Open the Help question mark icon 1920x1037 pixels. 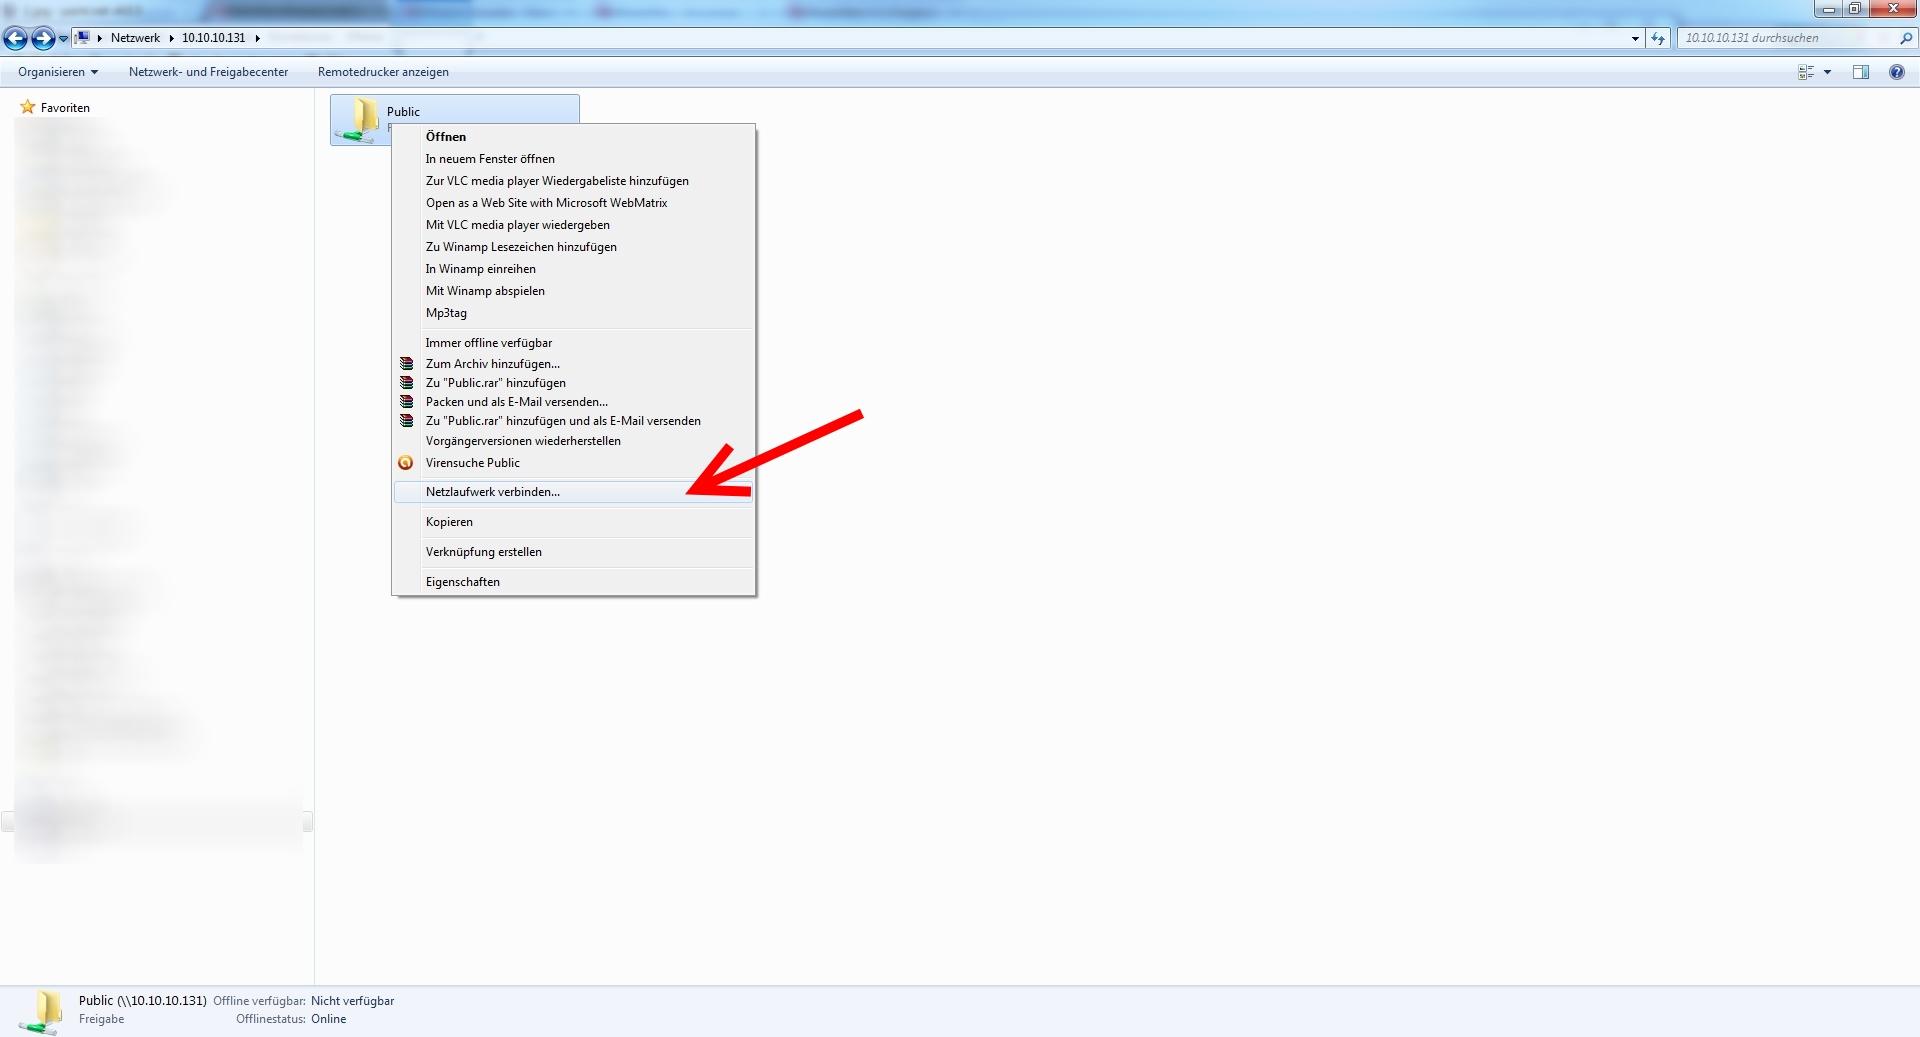(1896, 72)
